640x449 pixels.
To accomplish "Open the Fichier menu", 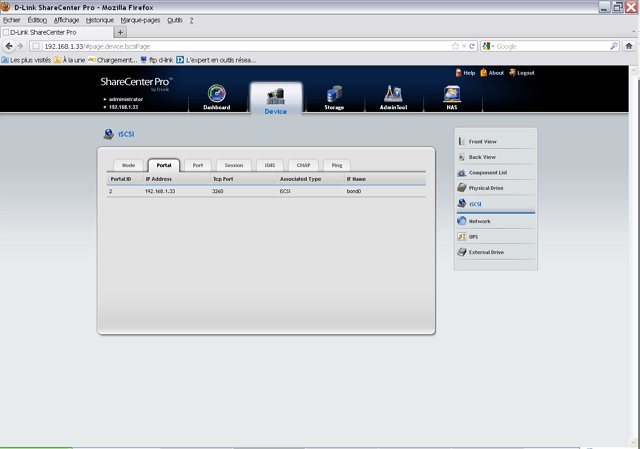I will pos(11,20).
